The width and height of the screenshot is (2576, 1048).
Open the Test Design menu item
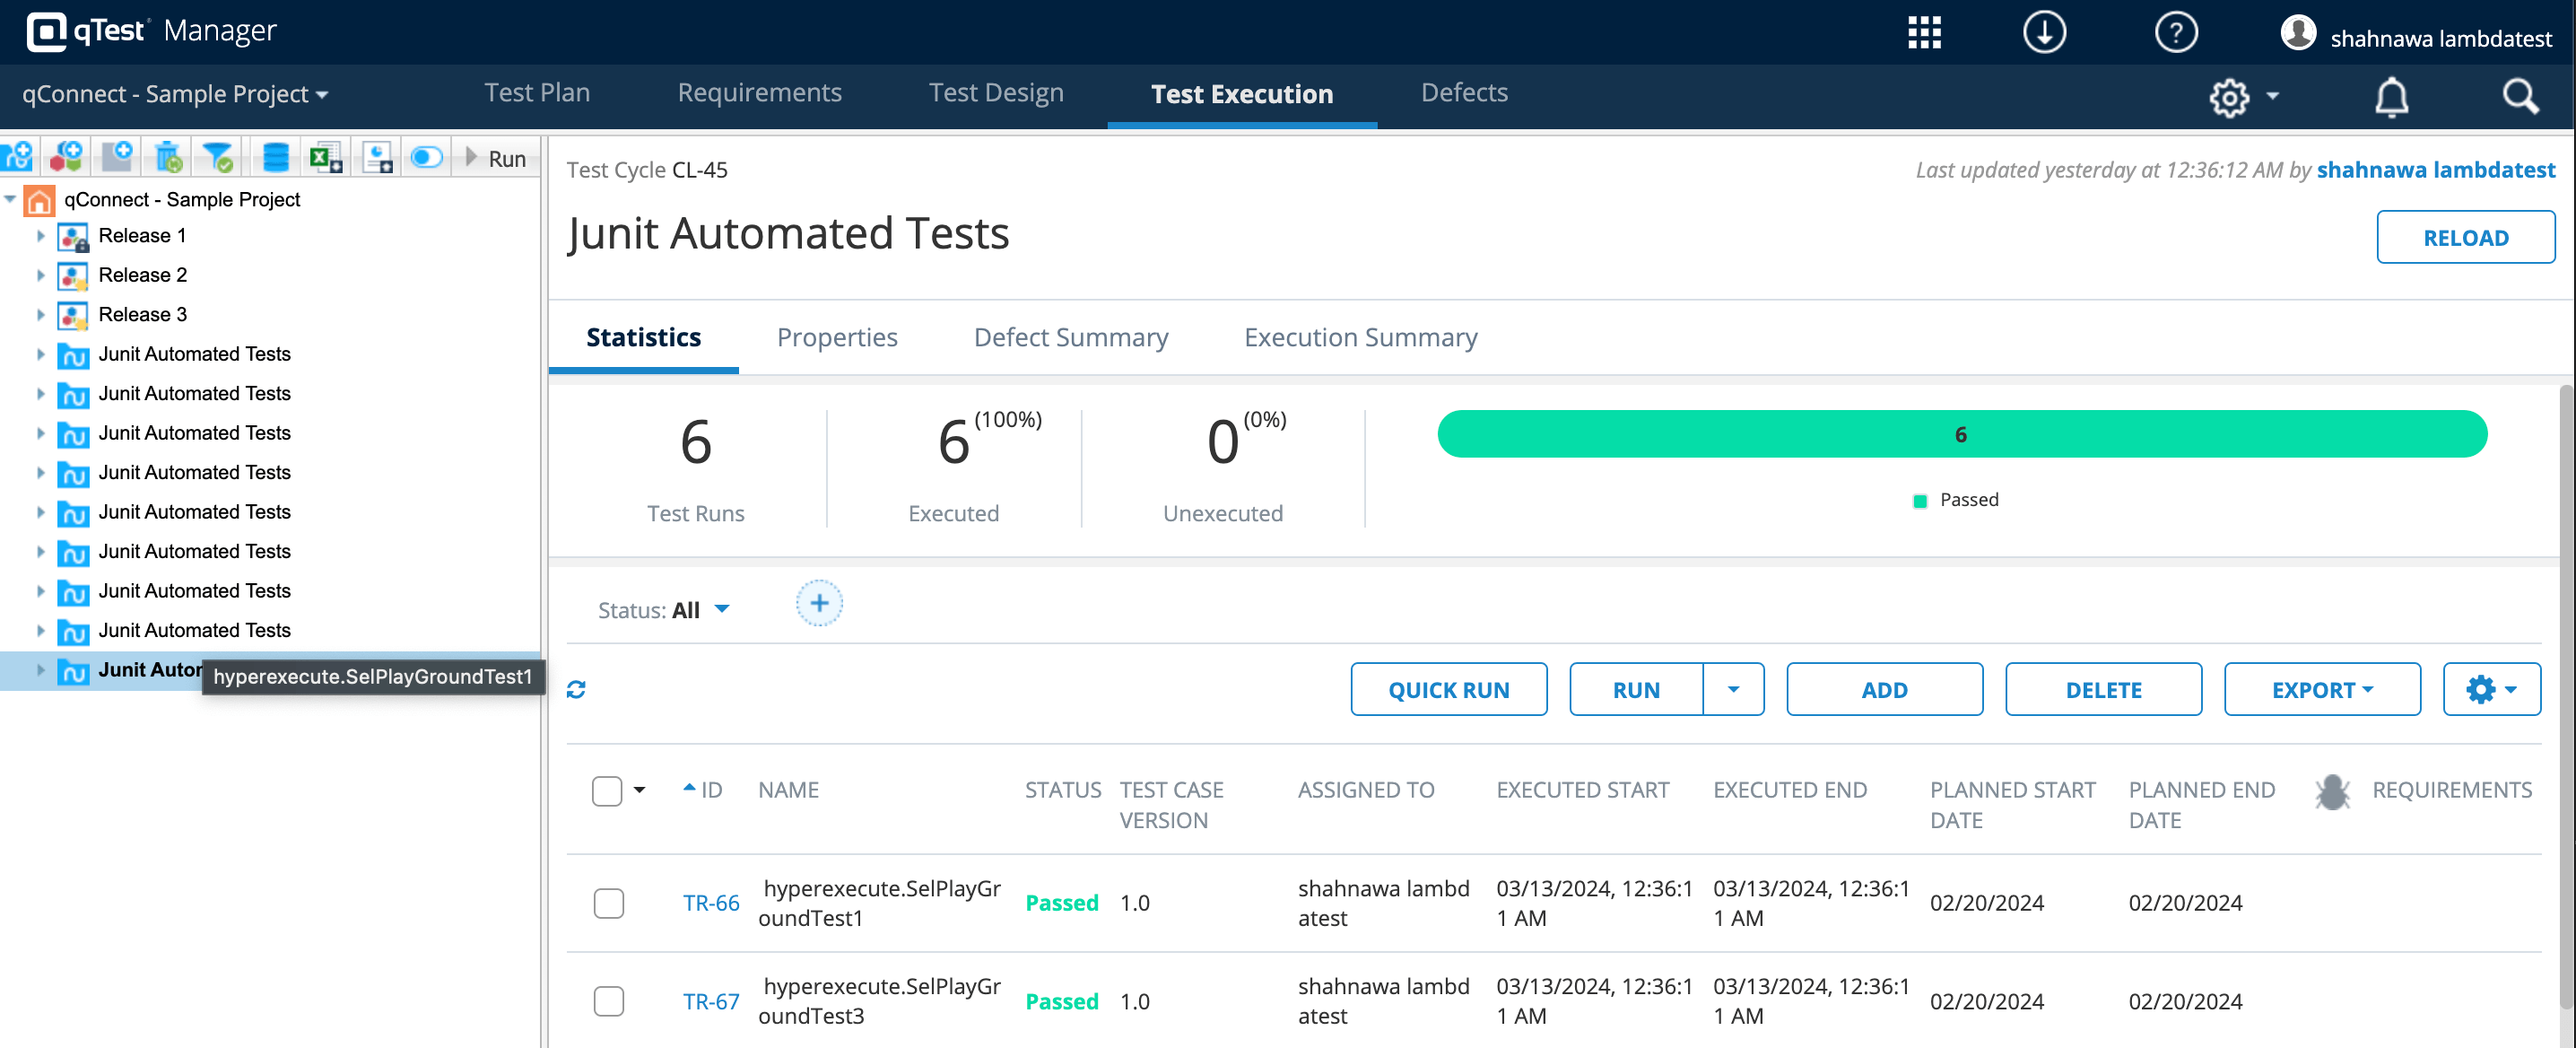[x=996, y=93]
